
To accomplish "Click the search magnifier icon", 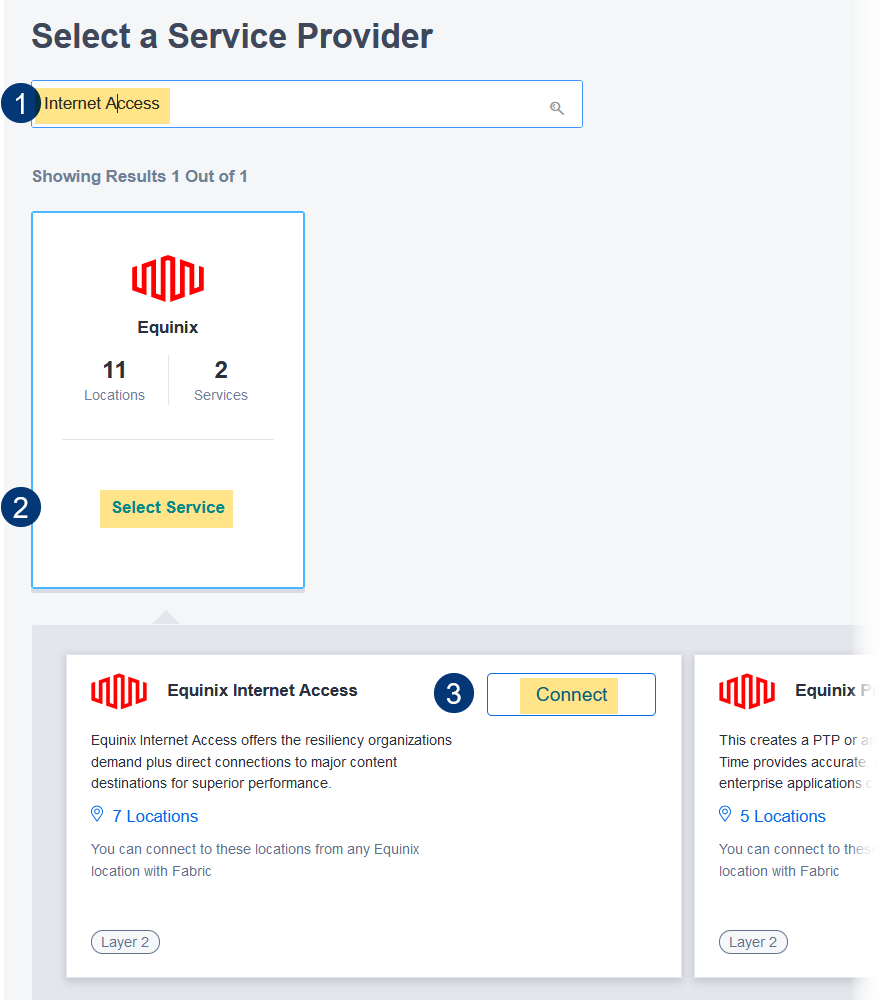I will pos(557,108).
